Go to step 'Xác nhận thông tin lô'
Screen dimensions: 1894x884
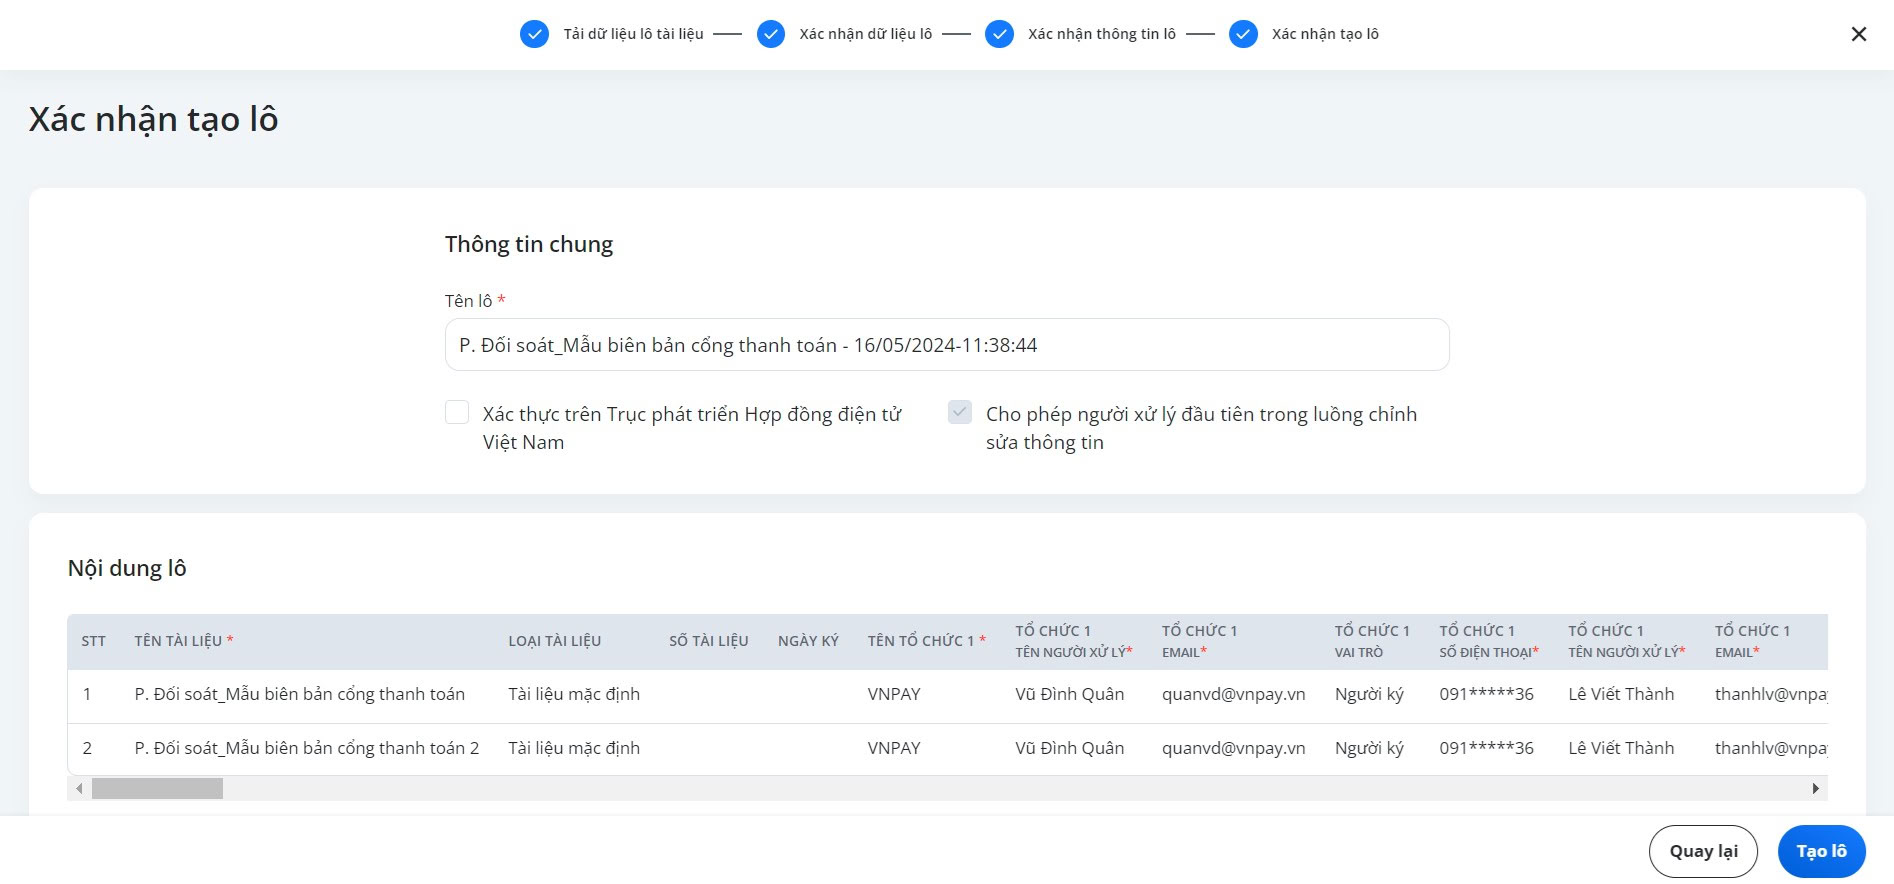click(x=1102, y=34)
